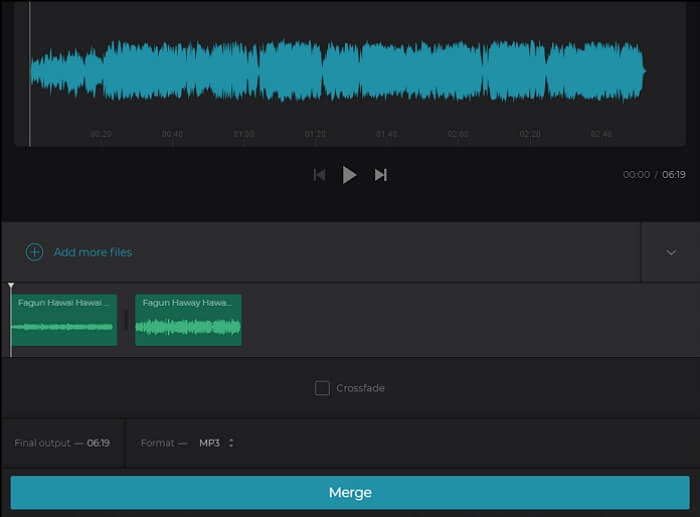Click the Crossfade label text

coord(360,388)
